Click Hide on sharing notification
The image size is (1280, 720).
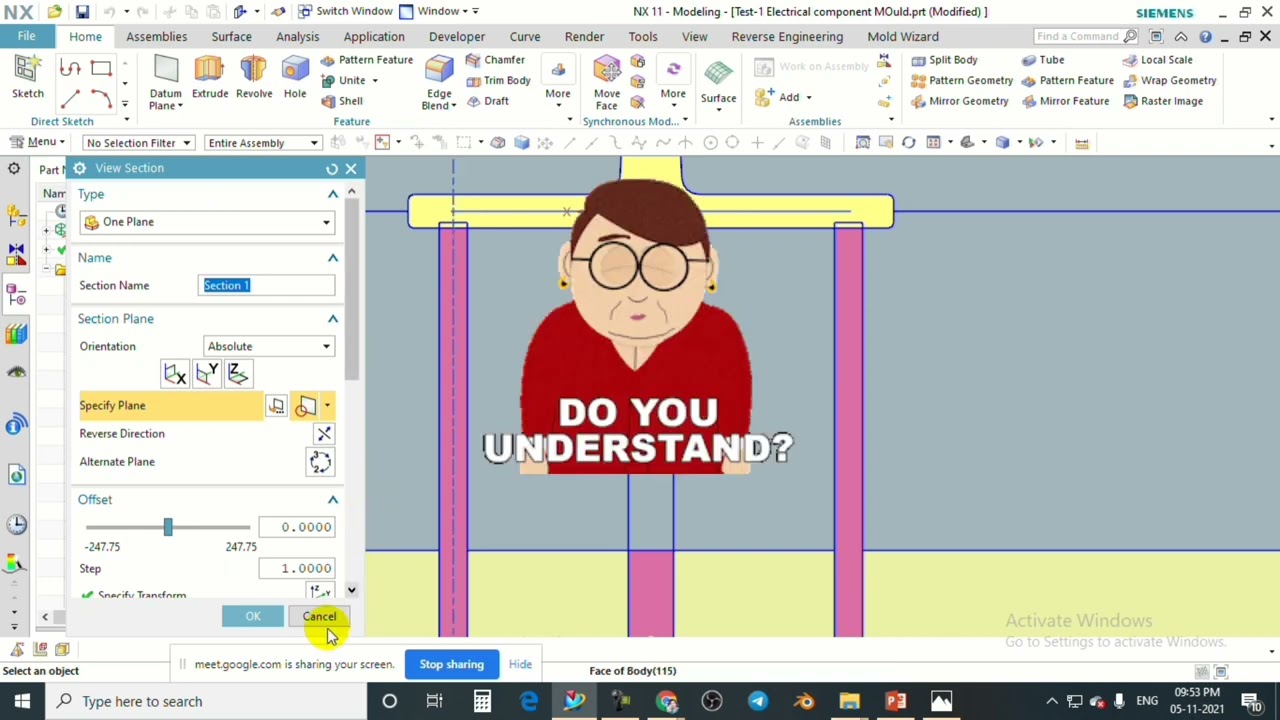coord(520,665)
